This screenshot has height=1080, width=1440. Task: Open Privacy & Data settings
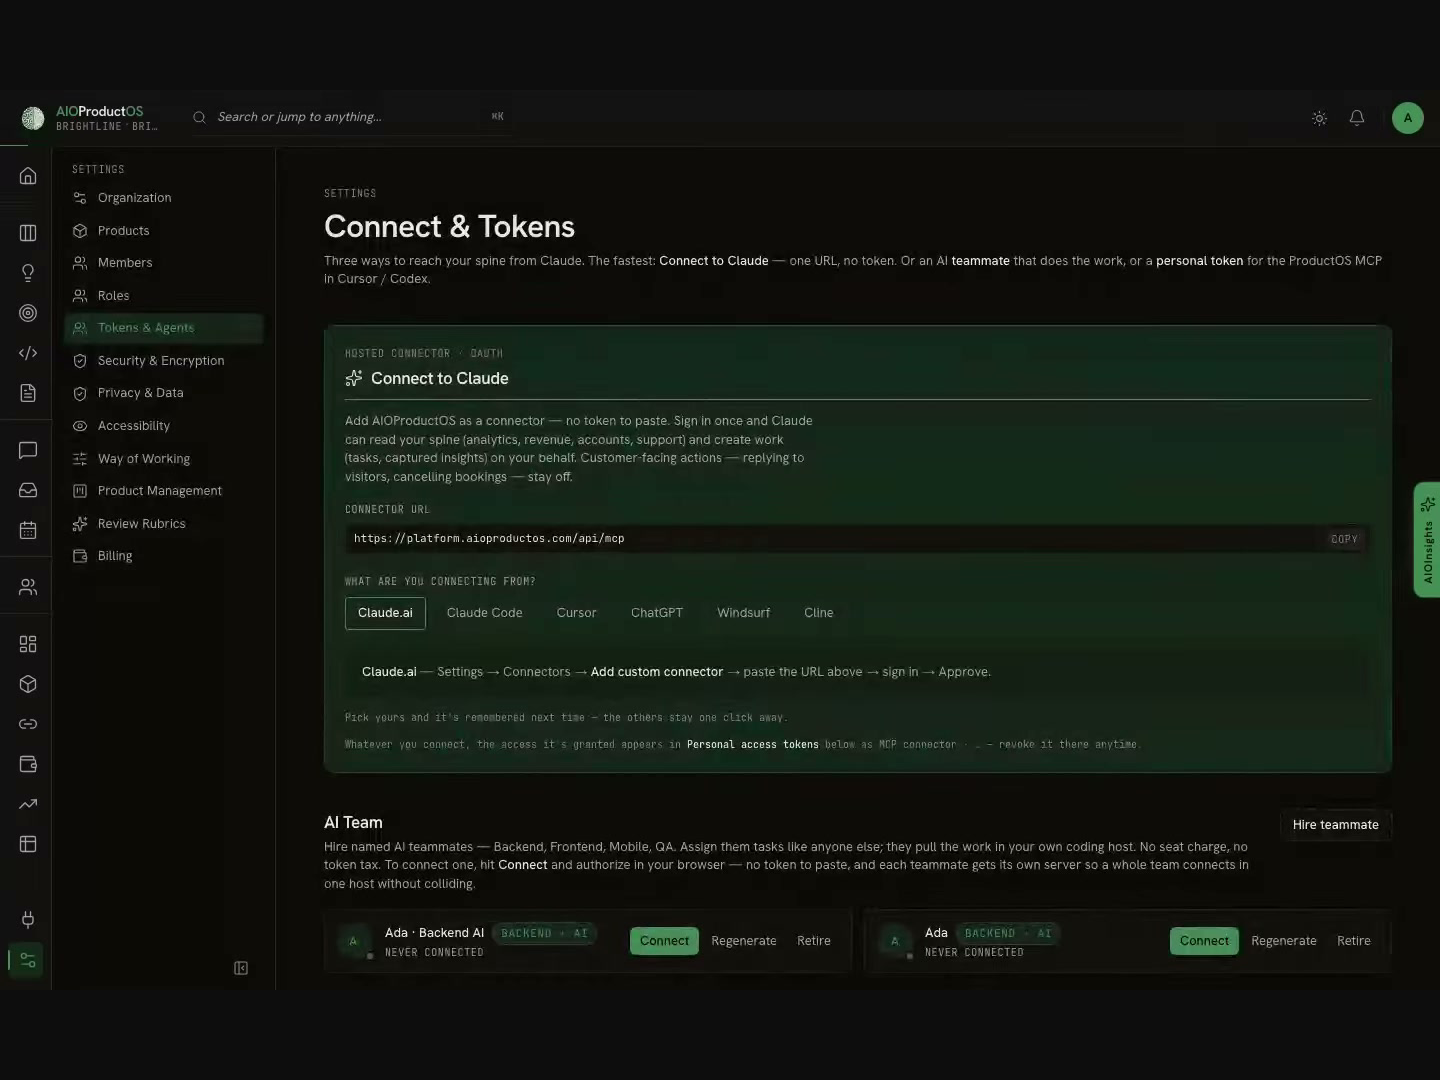click(164, 393)
